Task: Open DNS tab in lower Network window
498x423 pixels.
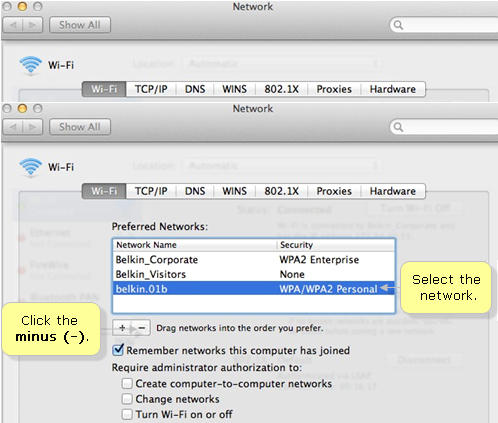Action: click(x=195, y=191)
